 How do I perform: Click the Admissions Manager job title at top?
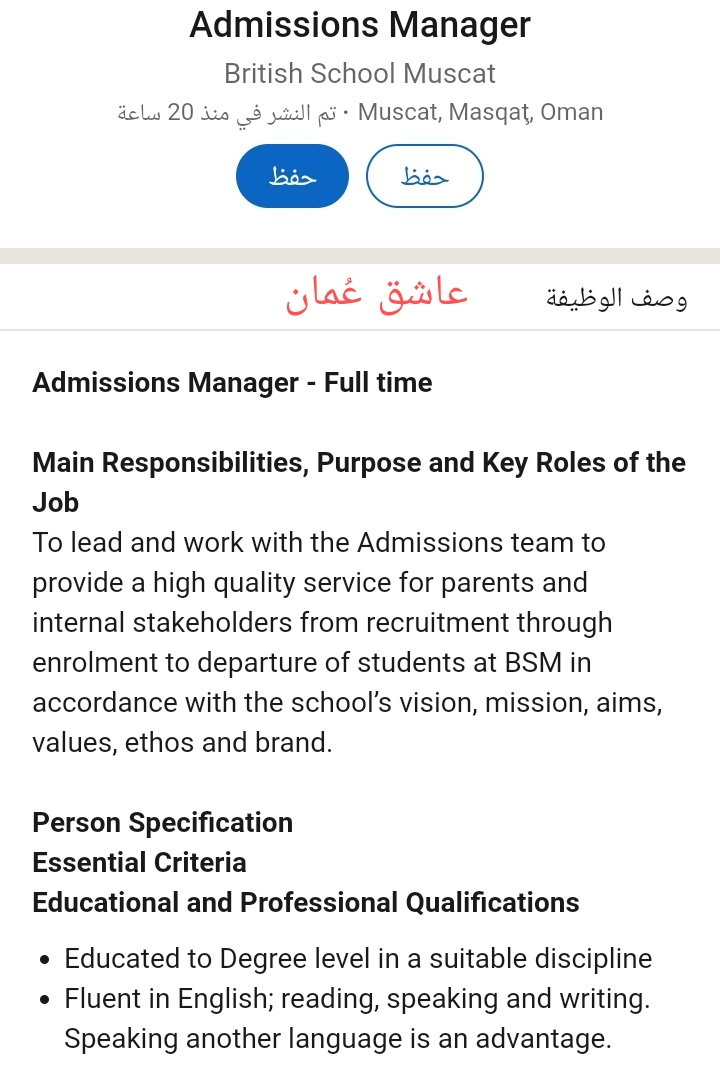coord(360,26)
